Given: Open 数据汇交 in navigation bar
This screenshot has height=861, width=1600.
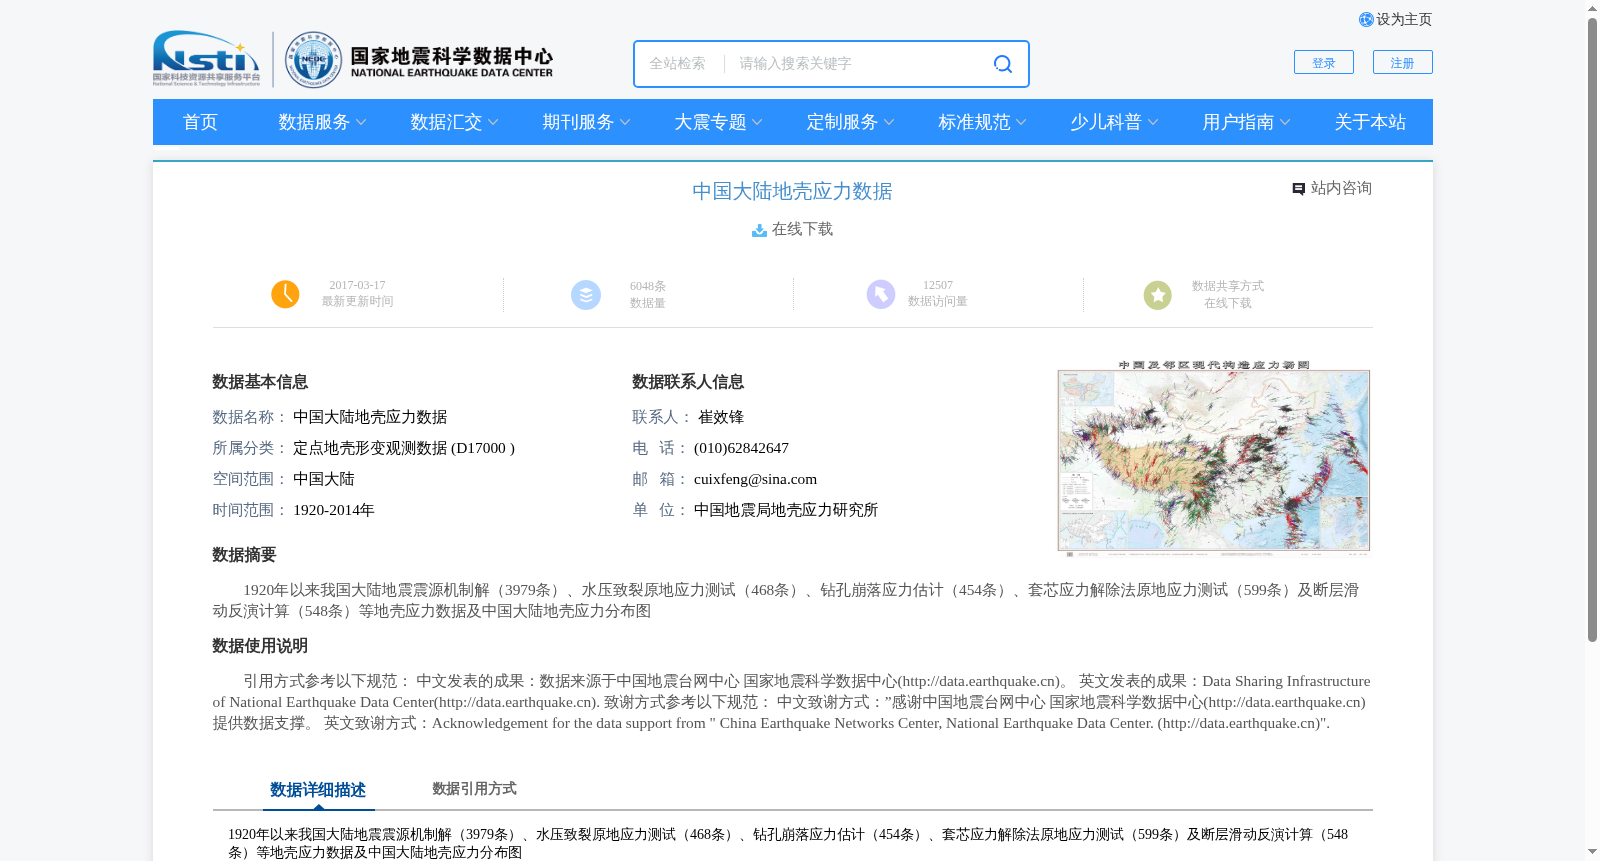Looking at the screenshot, I should [446, 122].
